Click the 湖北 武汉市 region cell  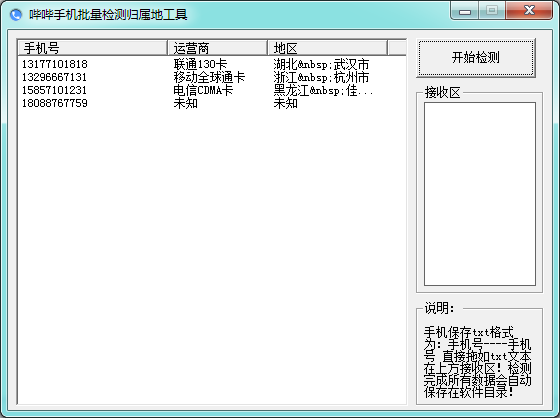click(x=321, y=64)
